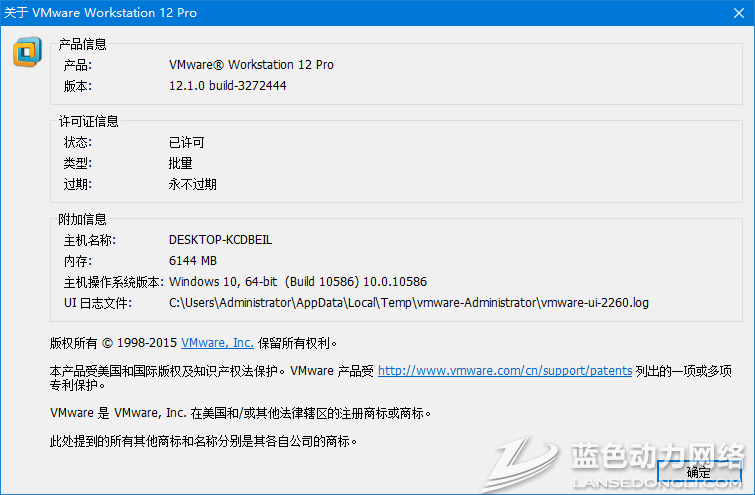Click the product name VMware Workstation 12 Pro

coord(251,65)
